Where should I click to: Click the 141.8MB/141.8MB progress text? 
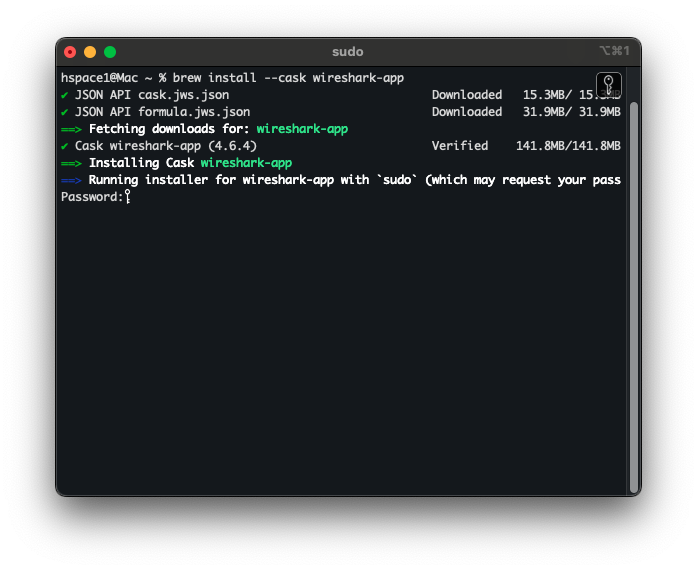(x=568, y=146)
